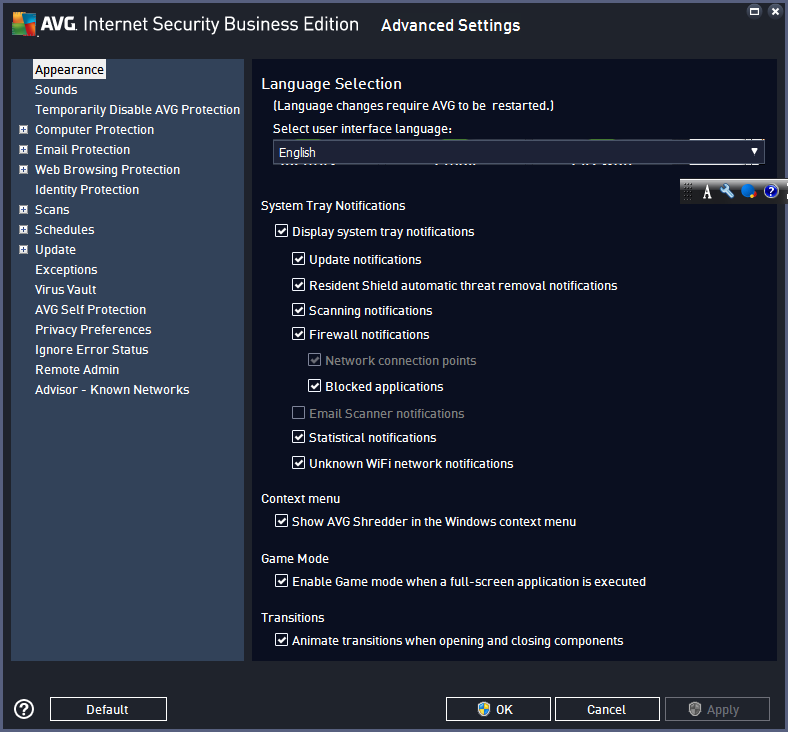Toggle Resident Shield automatic threat removal notifications
The image size is (788, 732).
coord(299,285)
